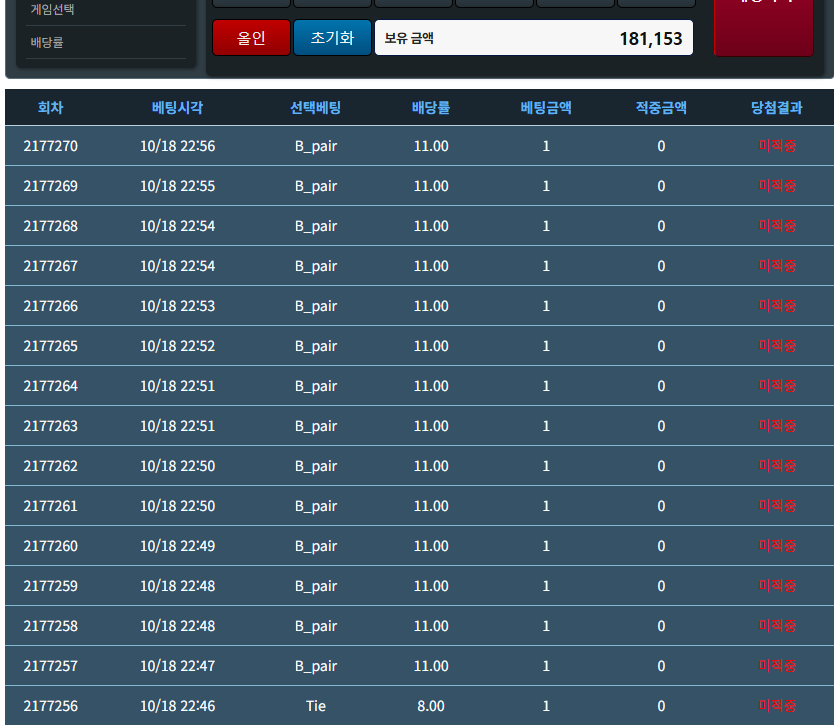Select round number 2177270
834x725 pixels.
tap(51, 146)
